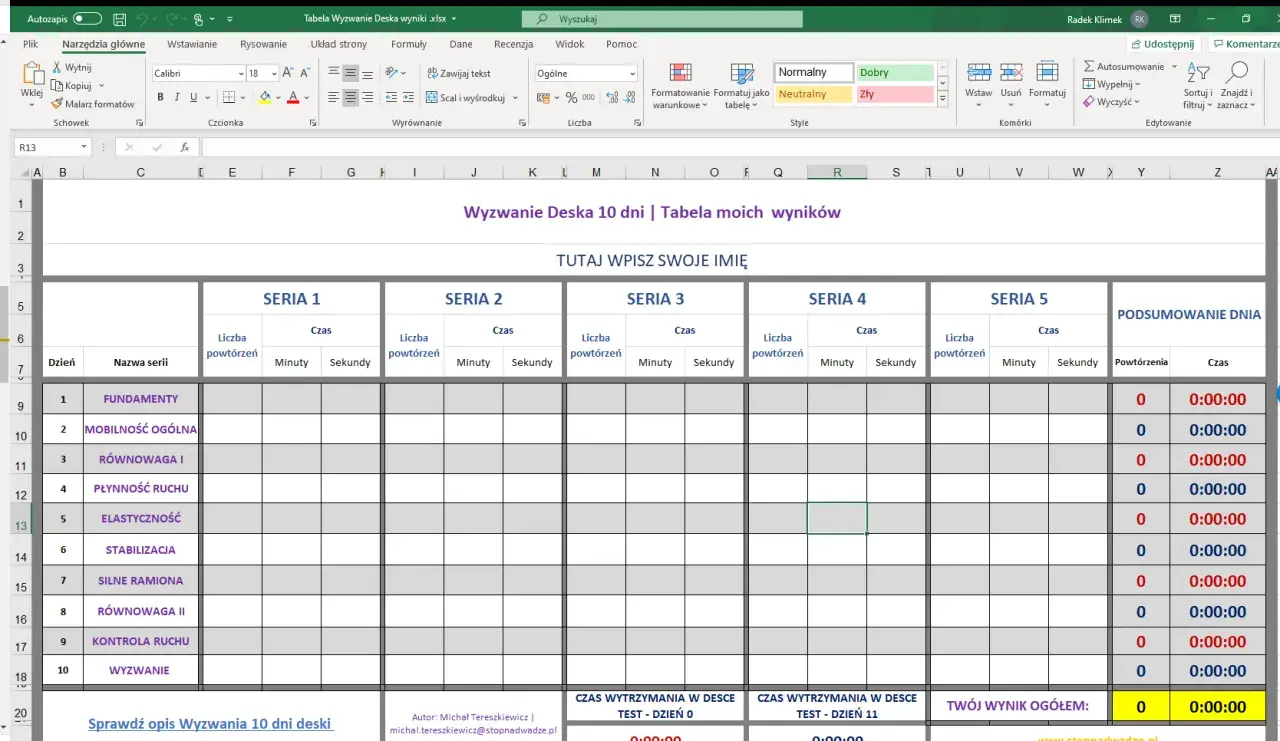Click the decrease indent icon
This screenshot has height=741, width=1280.
pyautogui.click(x=390, y=97)
